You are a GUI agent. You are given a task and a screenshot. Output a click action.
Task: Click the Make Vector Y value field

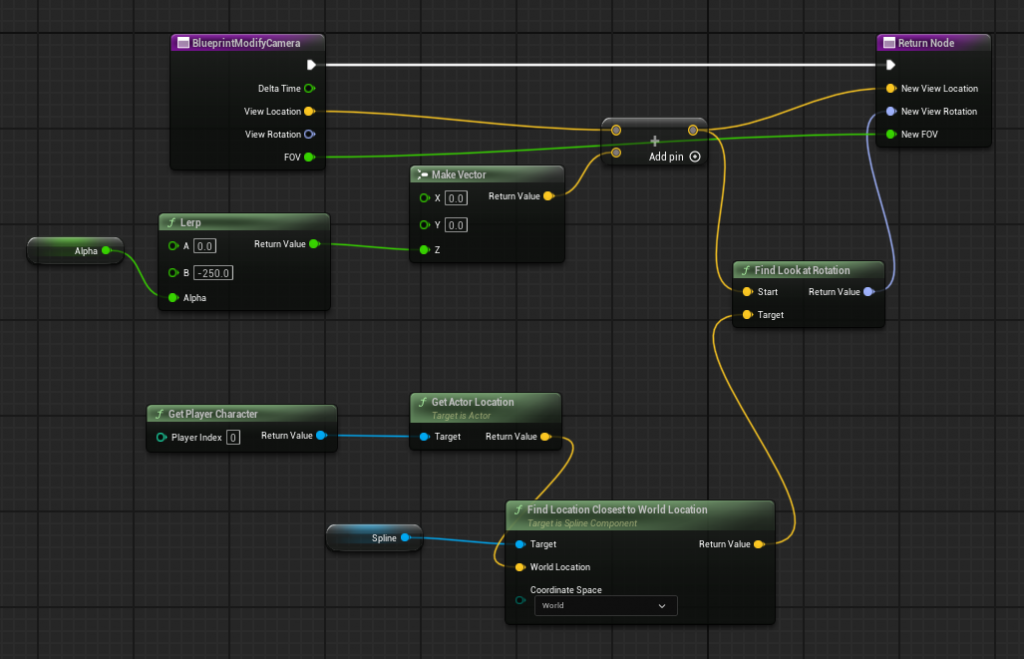tap(456, 225)
